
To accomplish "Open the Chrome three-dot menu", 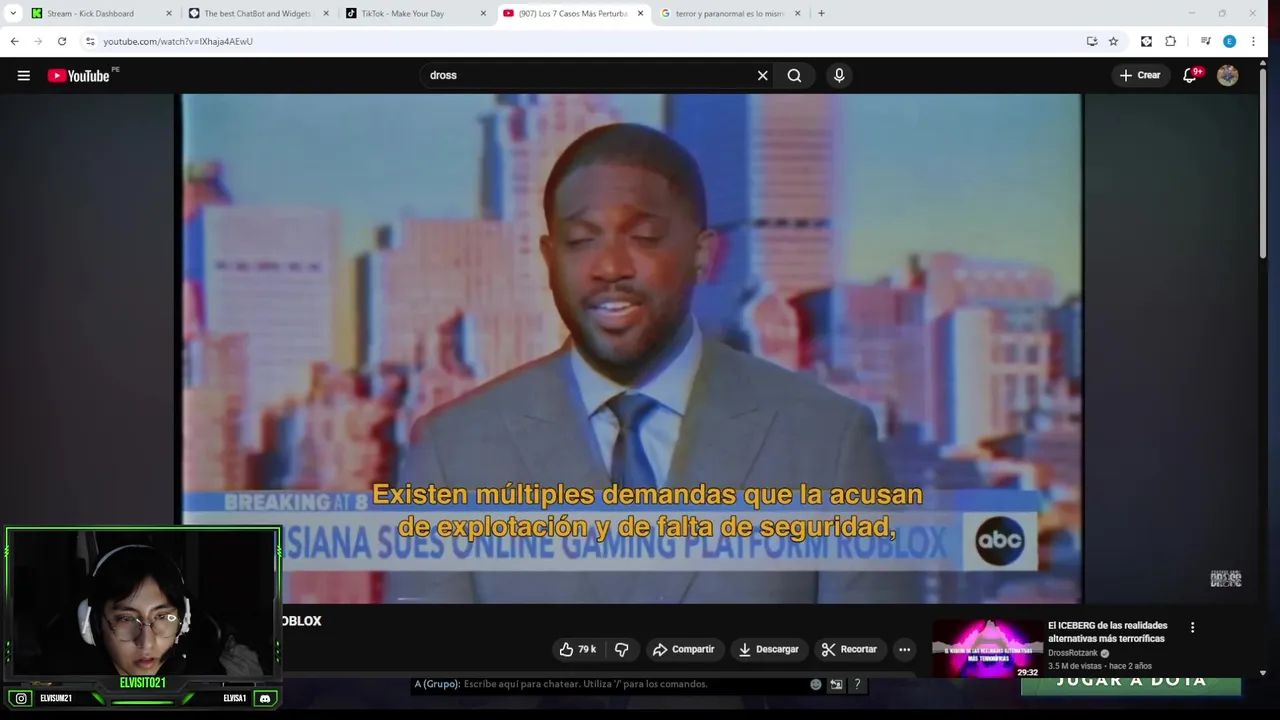I will coord(1253,41).
